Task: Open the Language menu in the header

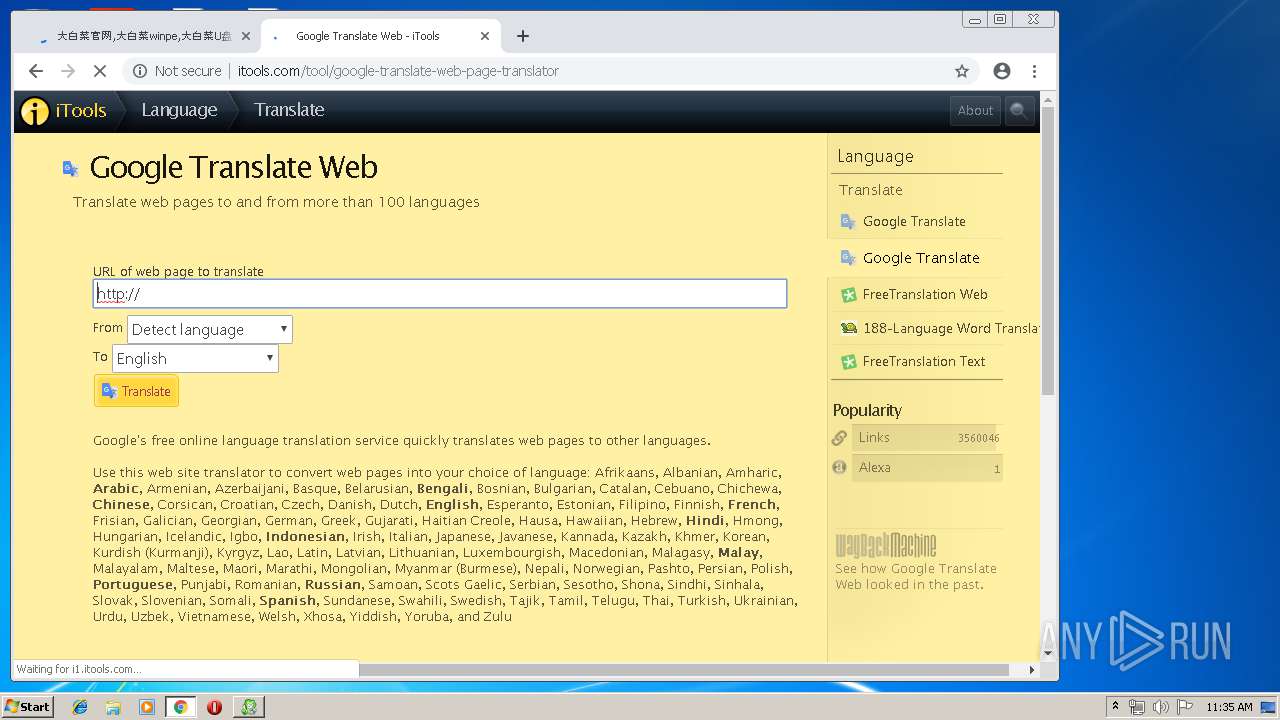Action: point(179,110)
